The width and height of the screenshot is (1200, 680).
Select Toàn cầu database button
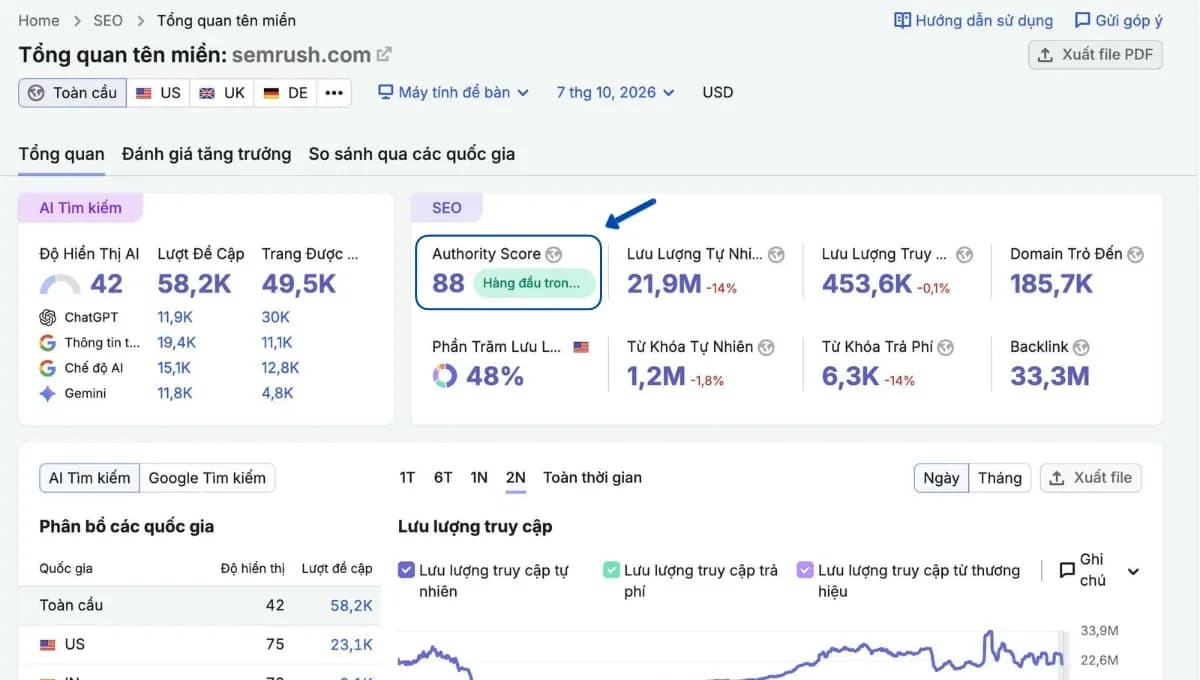[72, 93]
